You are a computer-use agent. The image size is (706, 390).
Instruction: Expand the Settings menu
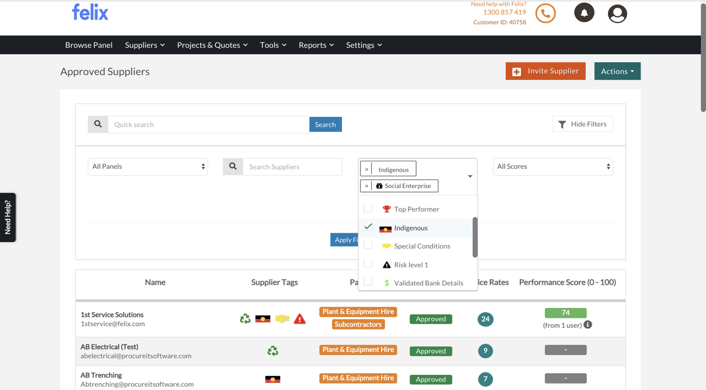(364, 45)
